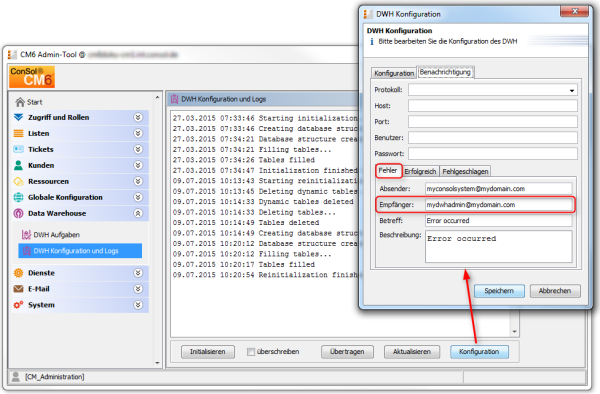The height and width of the screenshot is (394, 600).
Task: Click the Speichern button
Action: [x=499, y=291]
